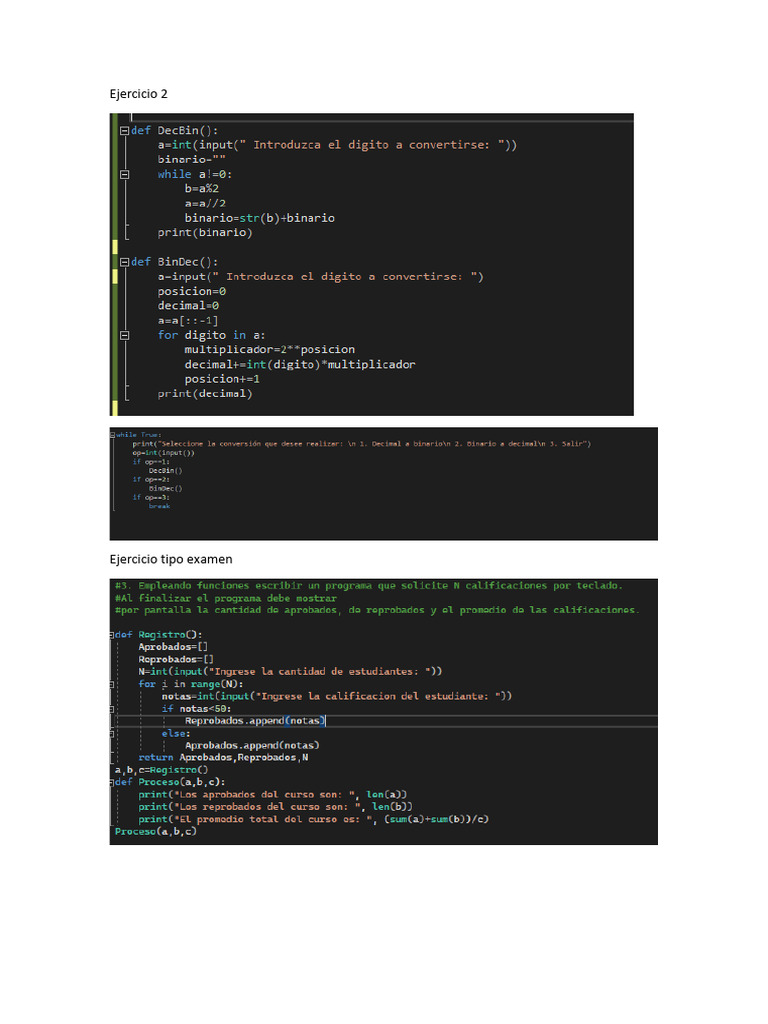Screen dimensions: 768x1024
Task: Click the line 'a=a[::-1]'
Action: click(x=188, y=321)
